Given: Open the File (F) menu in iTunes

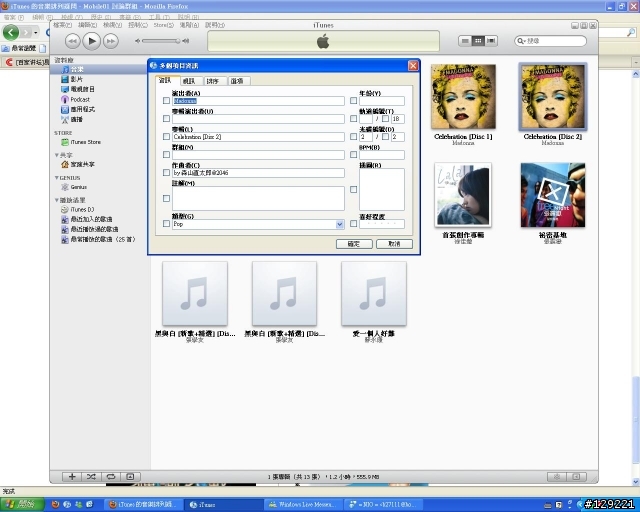Looking at the screenshot, I should (62, 25).
